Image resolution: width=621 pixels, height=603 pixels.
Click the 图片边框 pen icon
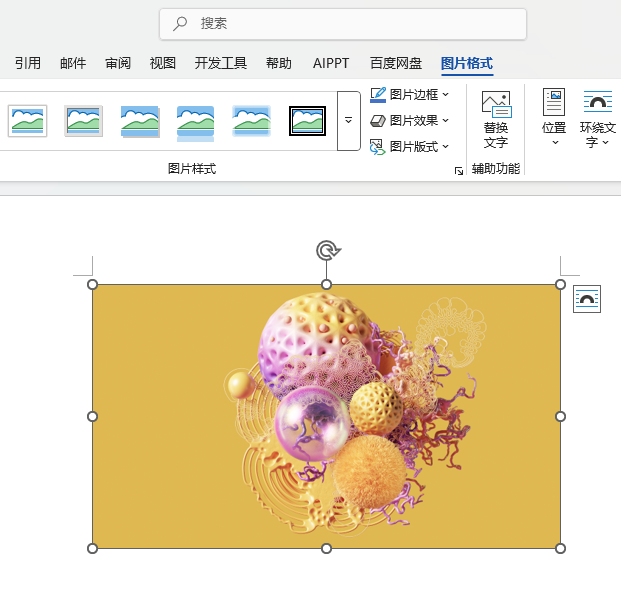pyautogui.click(x=377, y=95)
